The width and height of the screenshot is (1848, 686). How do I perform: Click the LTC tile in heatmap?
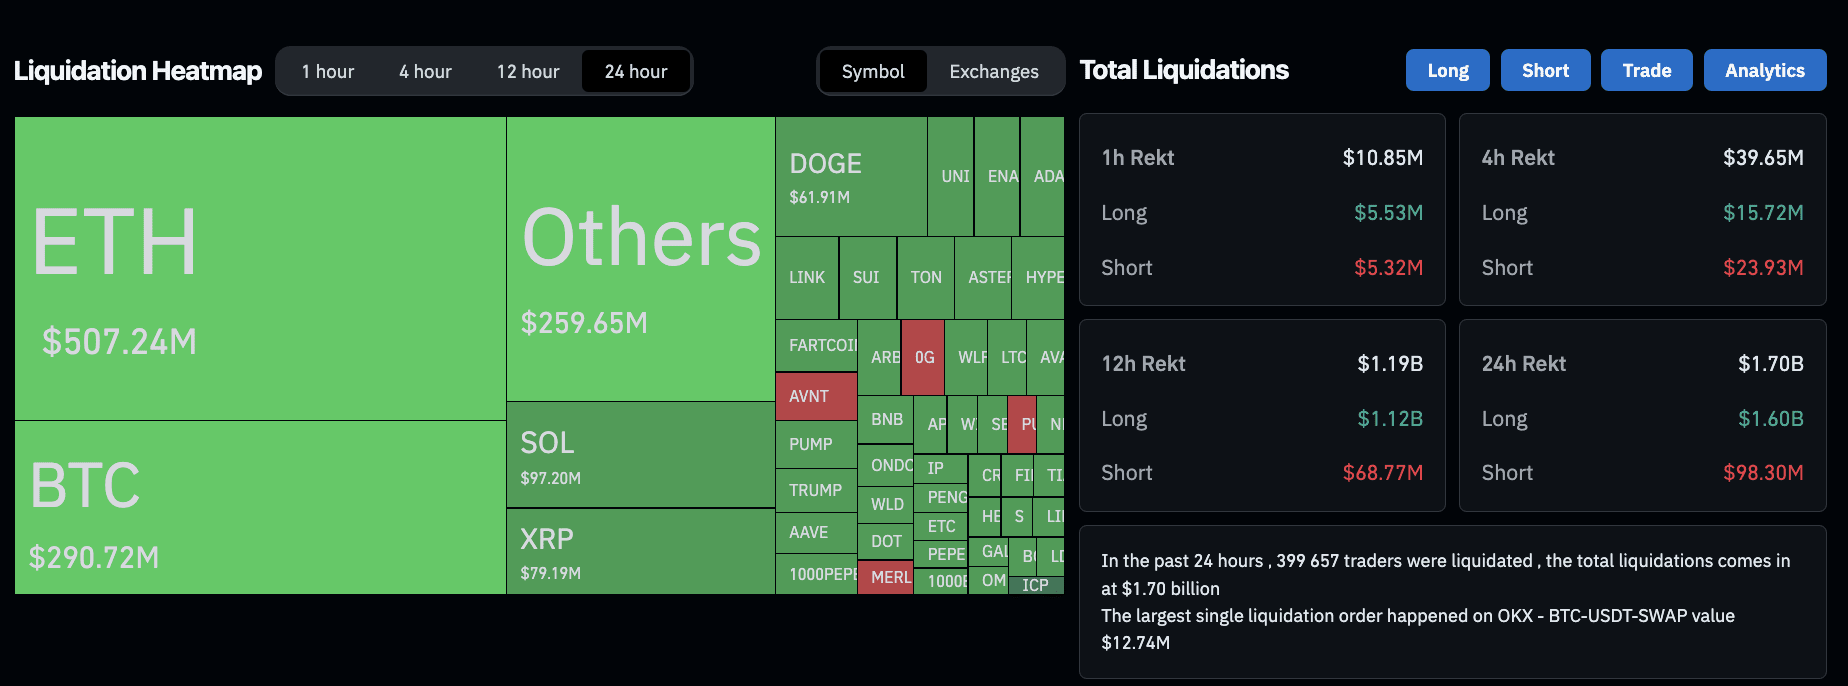(x=1008, y=357)
